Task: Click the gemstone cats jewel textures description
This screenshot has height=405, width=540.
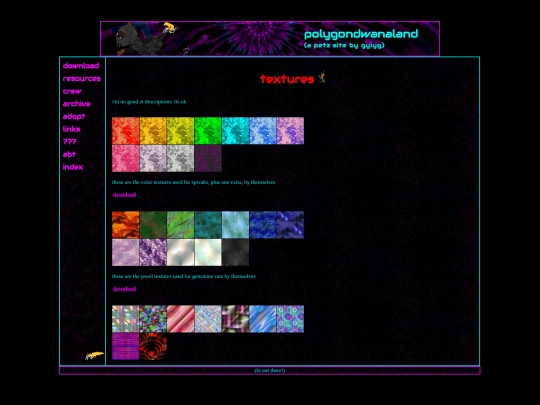Action: click(x=184, y=276)
